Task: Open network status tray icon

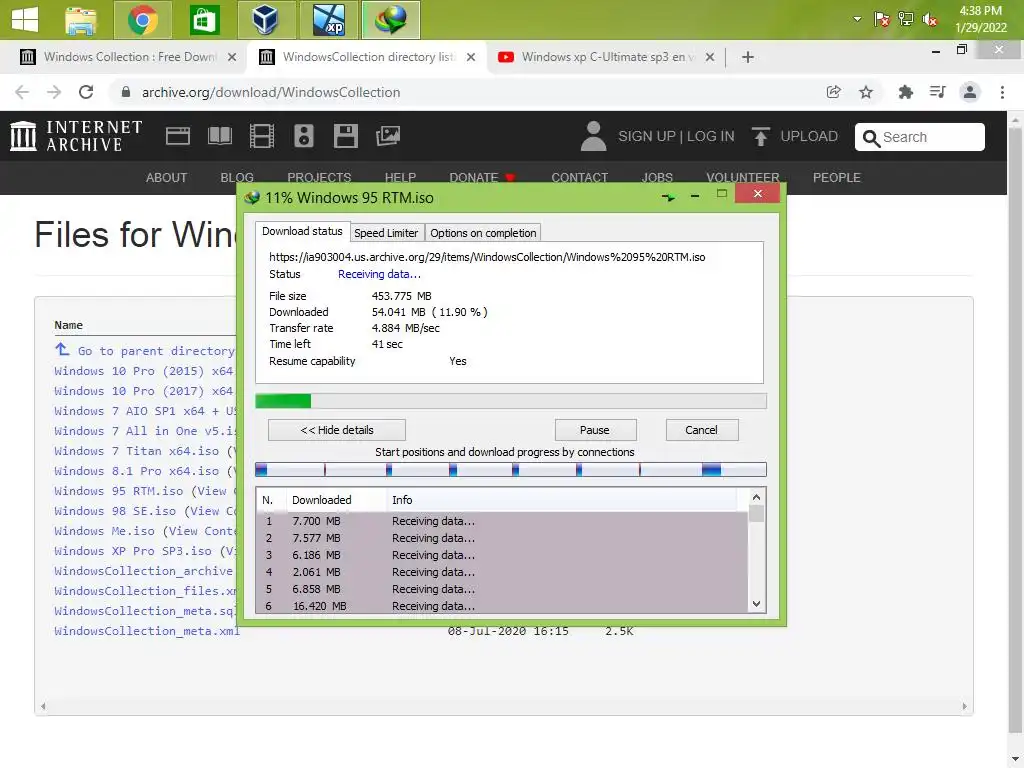Action: (x=906, y=19)
